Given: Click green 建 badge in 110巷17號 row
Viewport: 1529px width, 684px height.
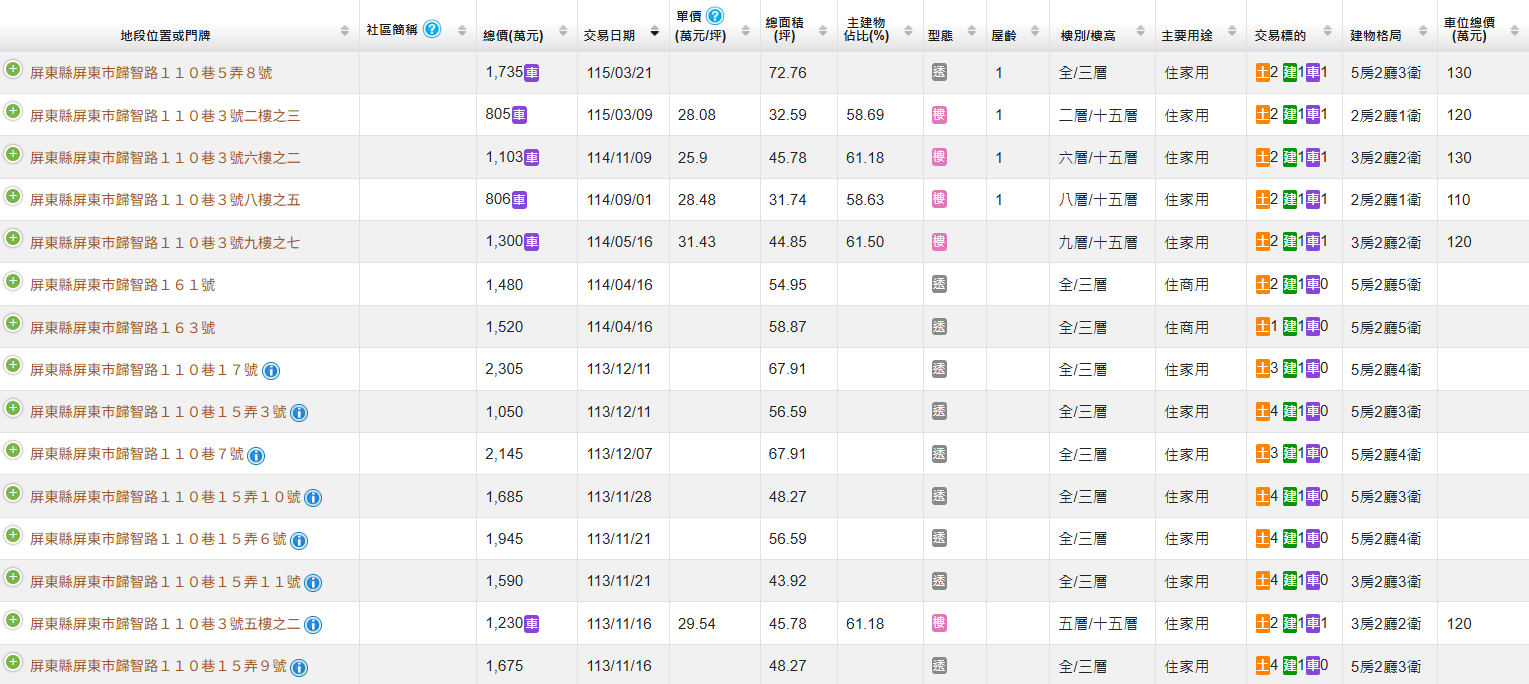Looking at the screenshot, I should click(1290, 369).
